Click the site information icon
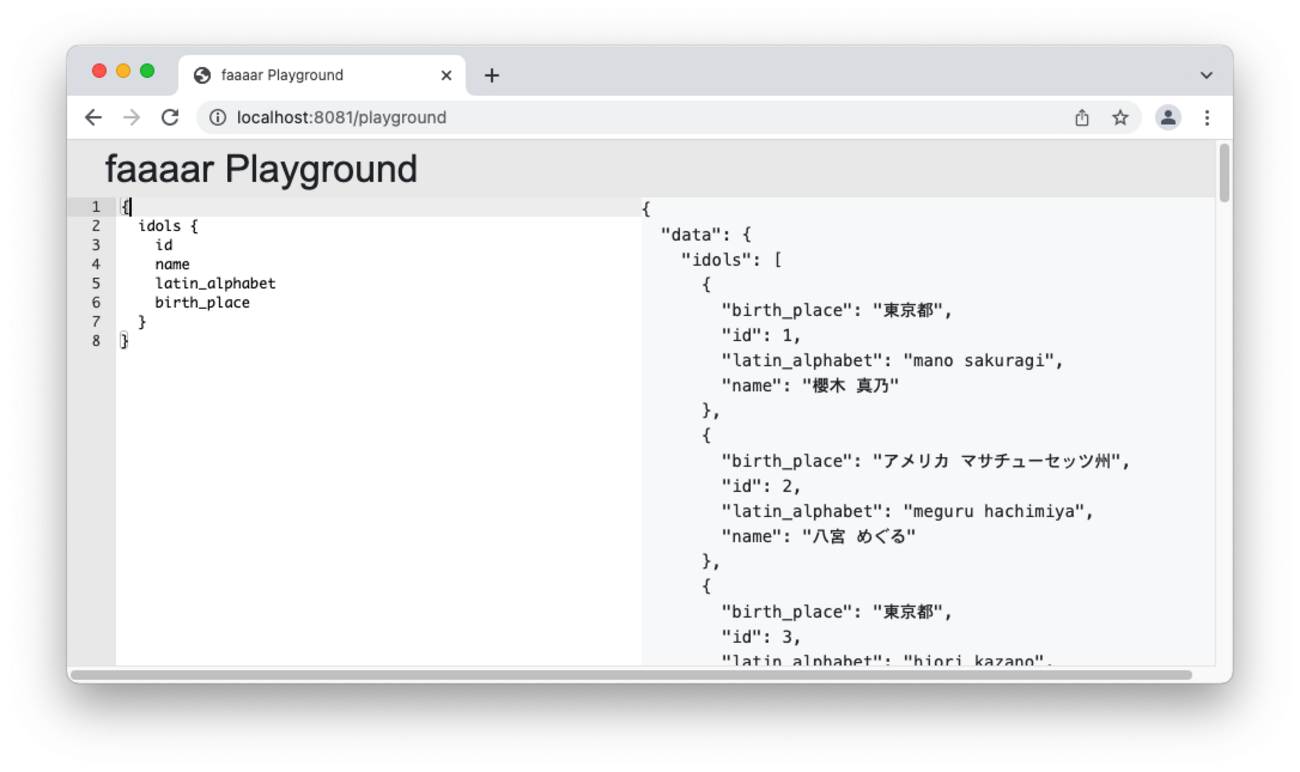The image size is (1300, 772). (217, 118)
